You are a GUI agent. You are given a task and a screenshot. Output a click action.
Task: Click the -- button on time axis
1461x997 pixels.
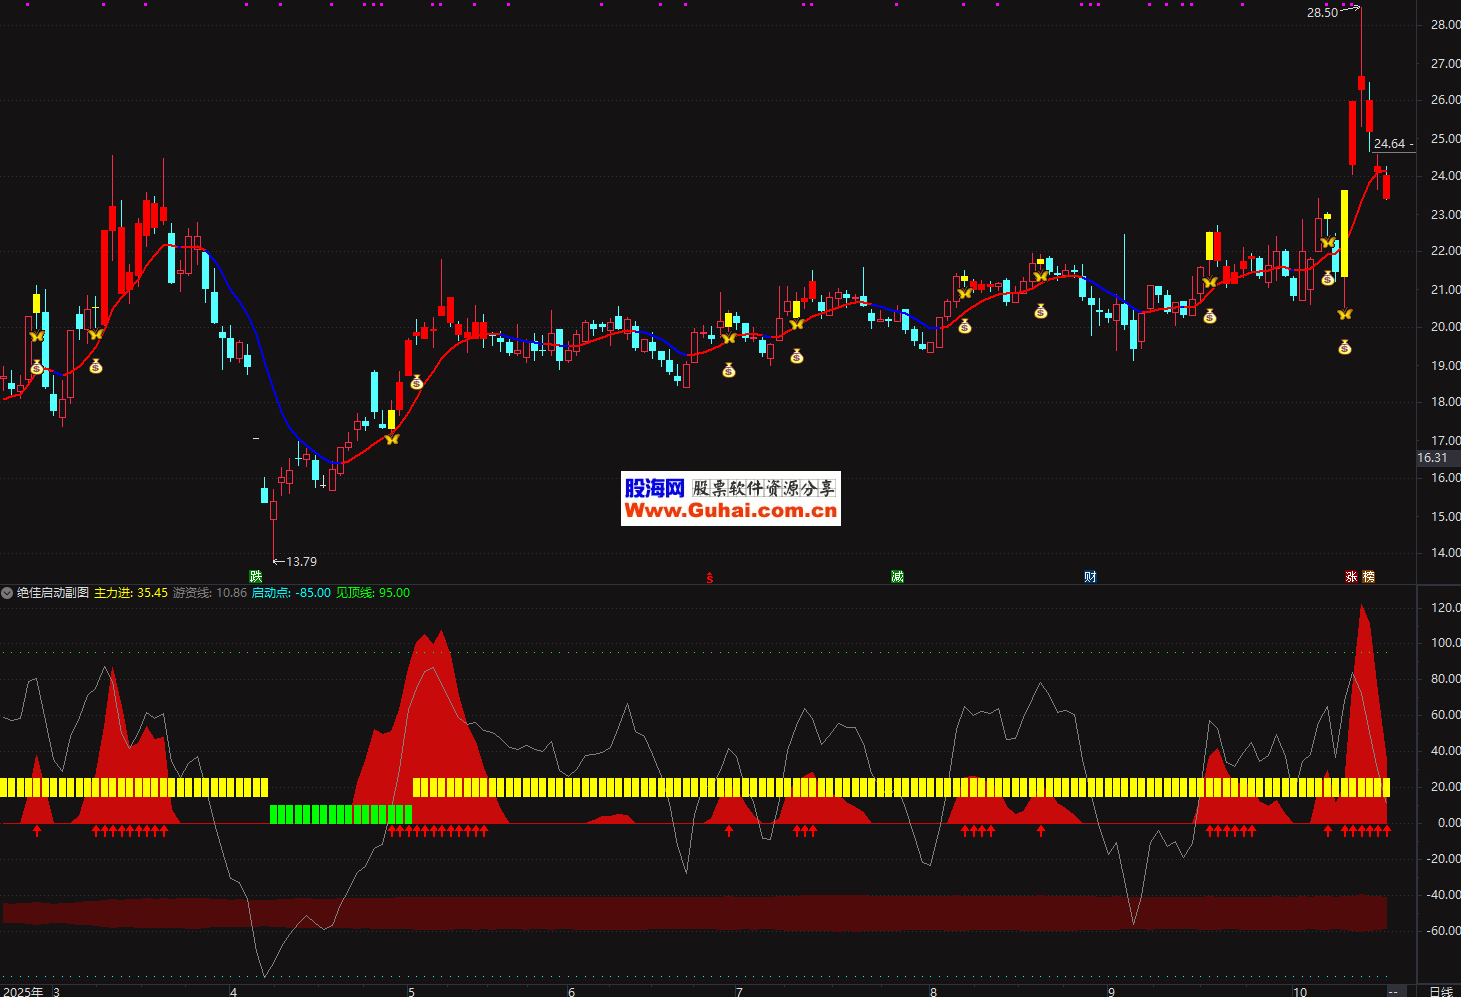(x=1392, y=991)
